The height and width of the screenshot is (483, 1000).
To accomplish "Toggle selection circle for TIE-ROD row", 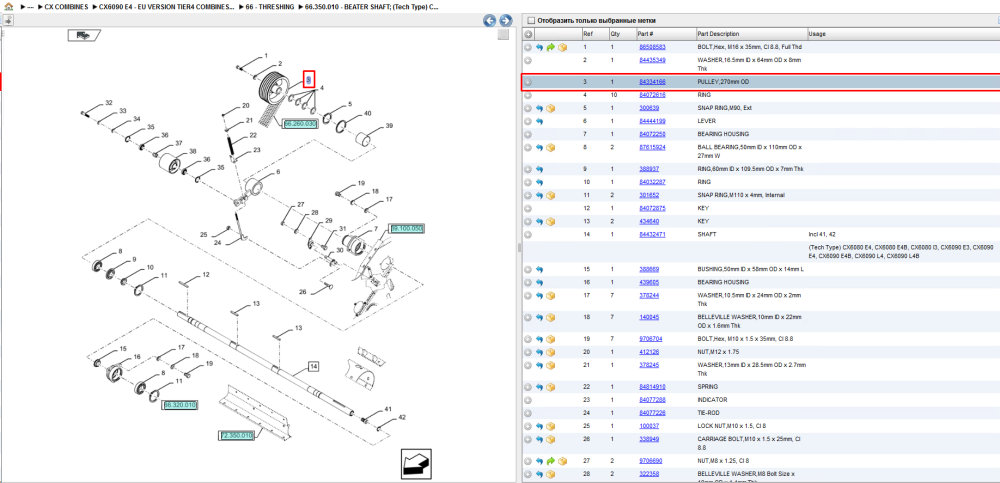I will pos(528,413).
